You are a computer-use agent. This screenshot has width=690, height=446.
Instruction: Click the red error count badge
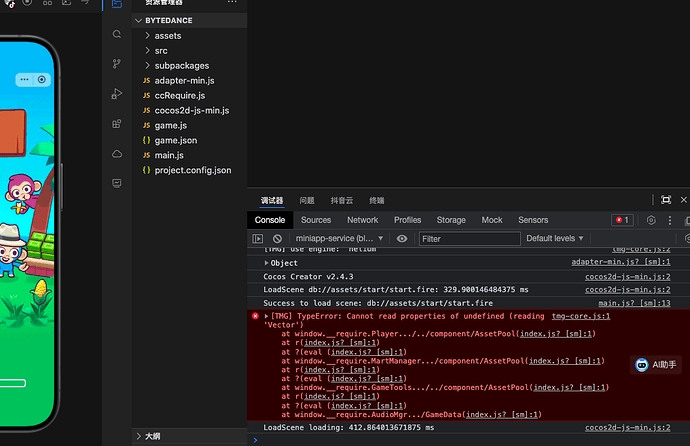(x=622, y=220)
